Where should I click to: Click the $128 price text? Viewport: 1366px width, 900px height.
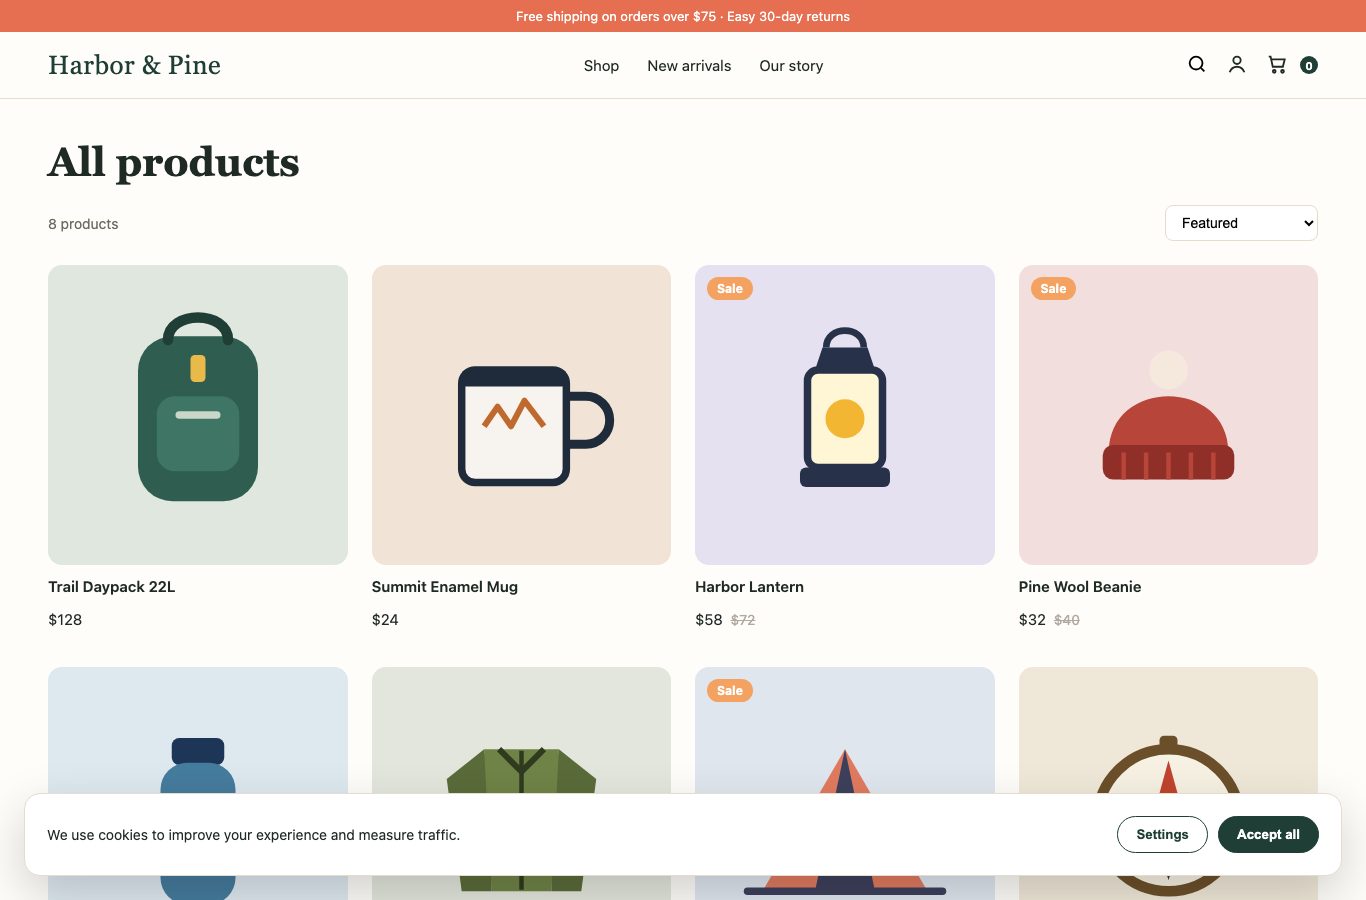click(65, 620)
